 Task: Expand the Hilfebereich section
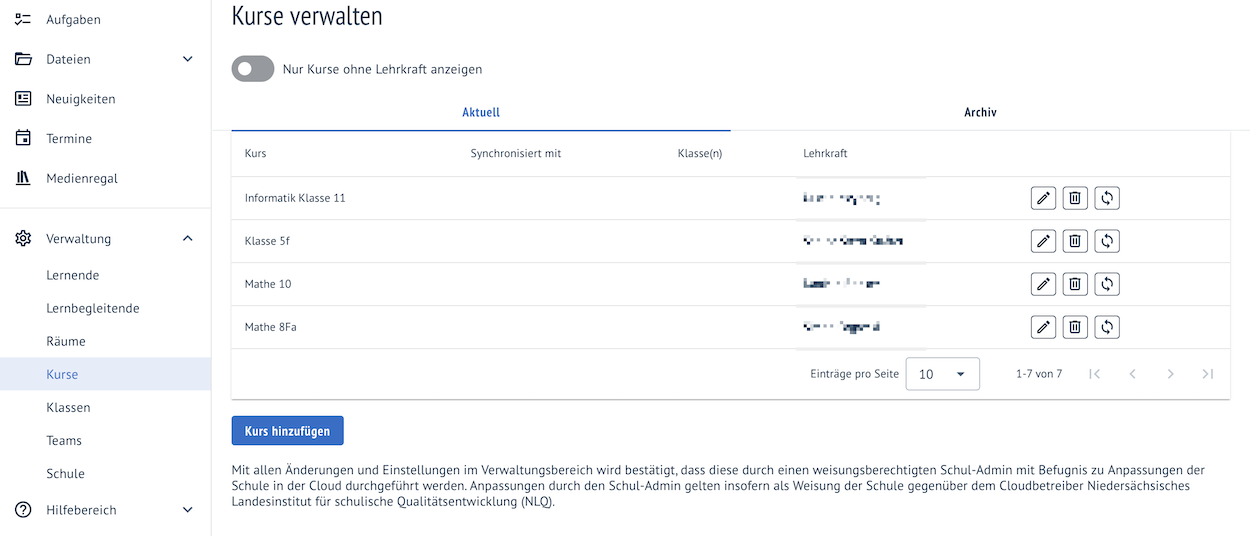tap(187, 510)
